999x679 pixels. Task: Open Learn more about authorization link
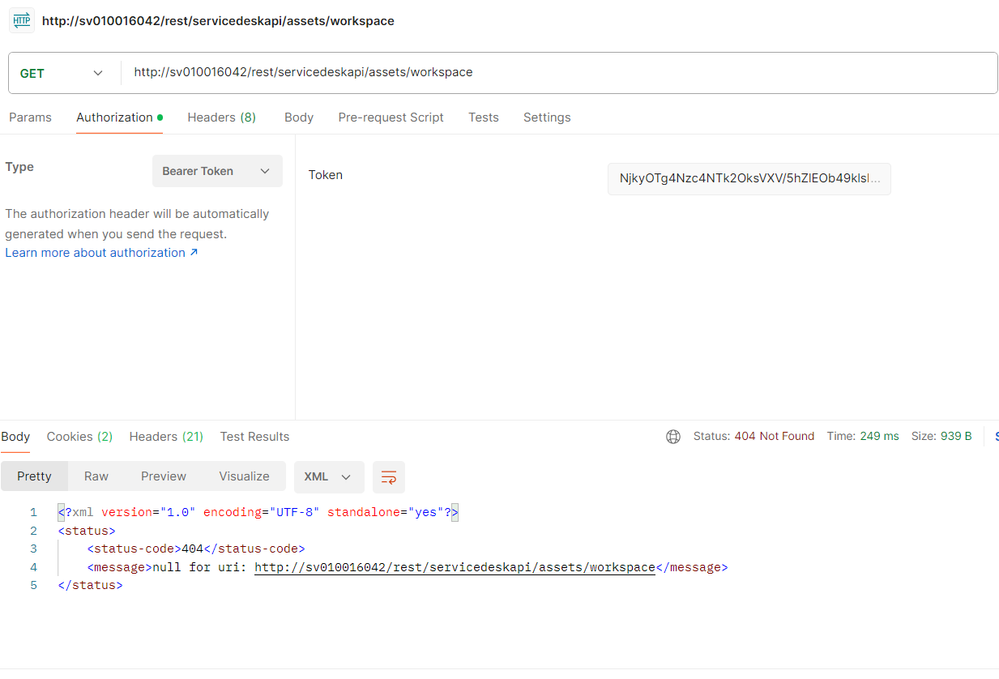pyautogui.click(x=101, y=253)
